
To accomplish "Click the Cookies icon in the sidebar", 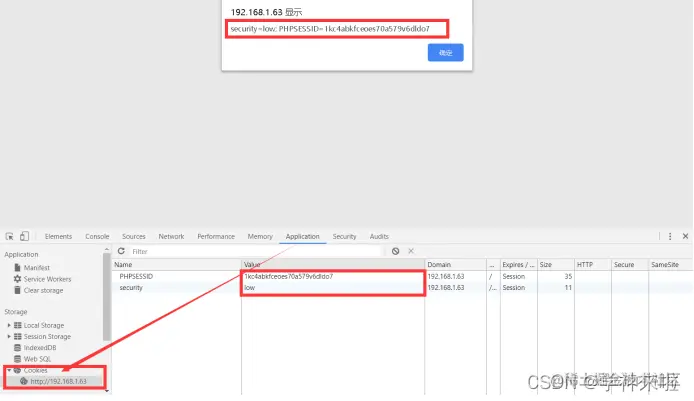I will tap(17, 370).
